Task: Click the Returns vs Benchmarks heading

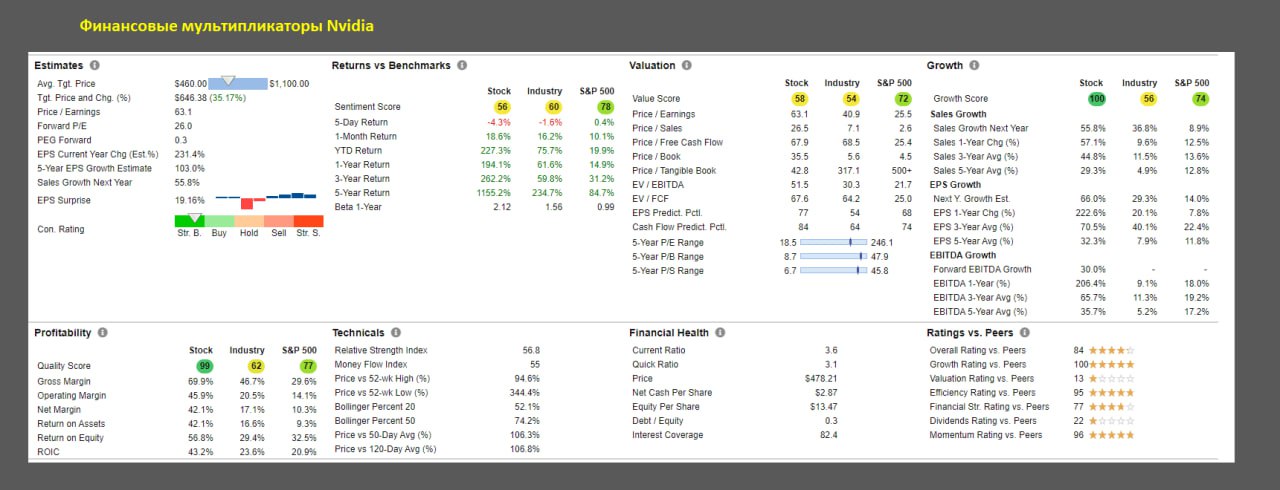Action: [391, 65]
